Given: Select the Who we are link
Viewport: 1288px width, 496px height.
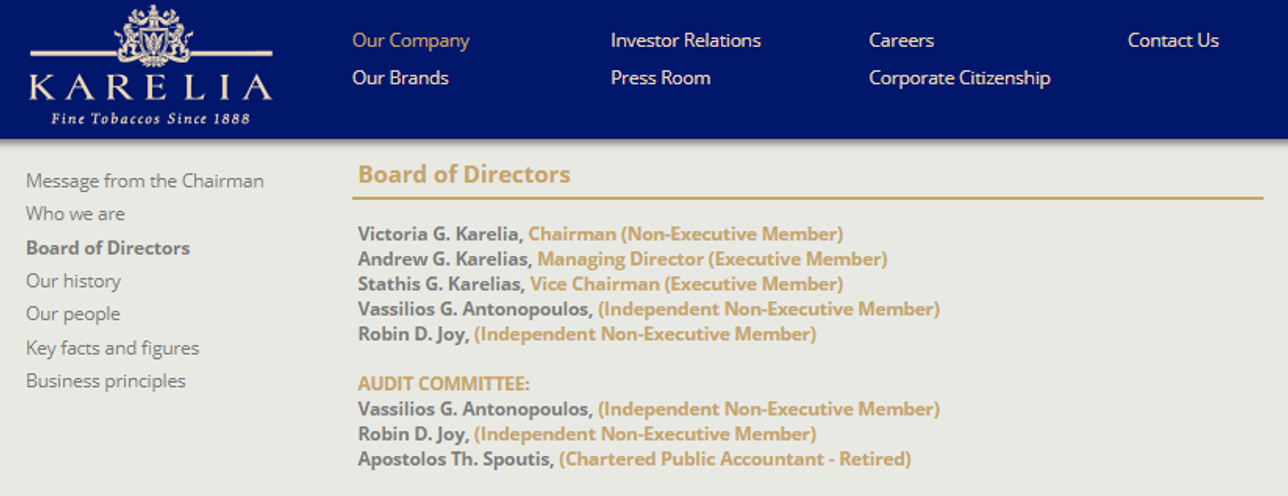Looking at the screenshot, I should (x=75, y=214).
